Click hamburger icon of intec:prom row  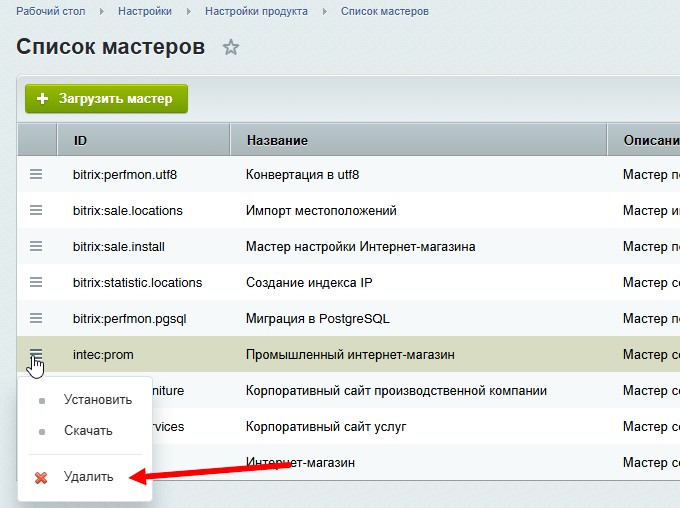coord(36,354)
